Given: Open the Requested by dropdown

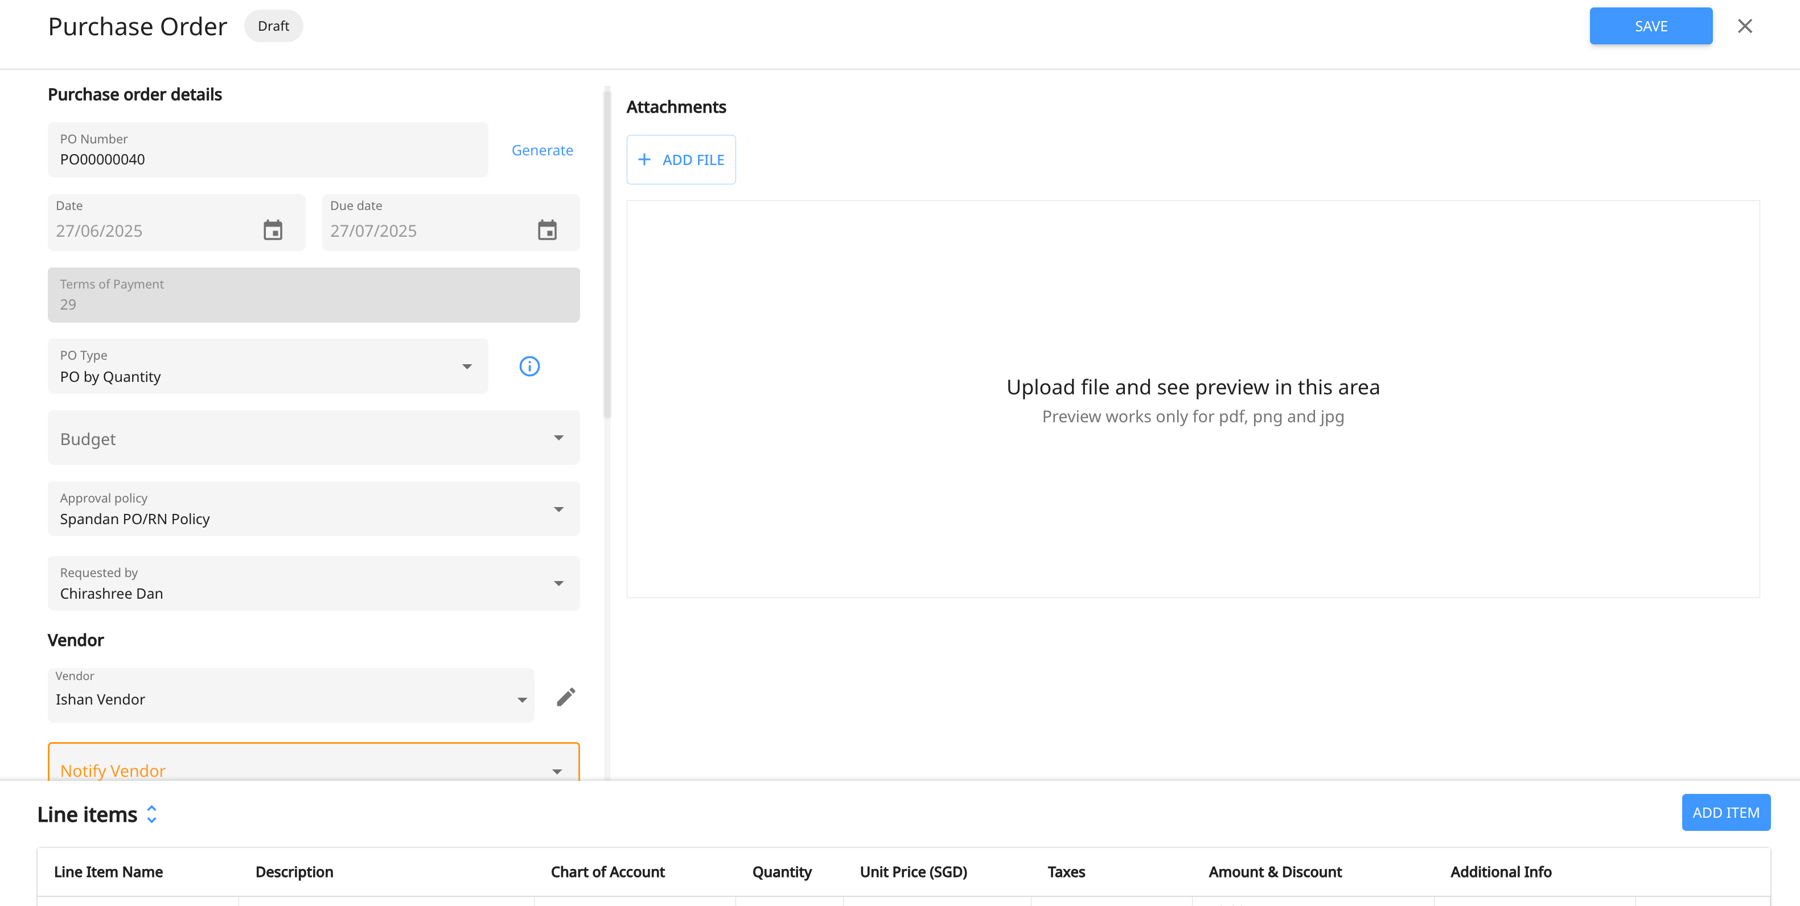Looking at the screenshot, I should pos(558,583).
